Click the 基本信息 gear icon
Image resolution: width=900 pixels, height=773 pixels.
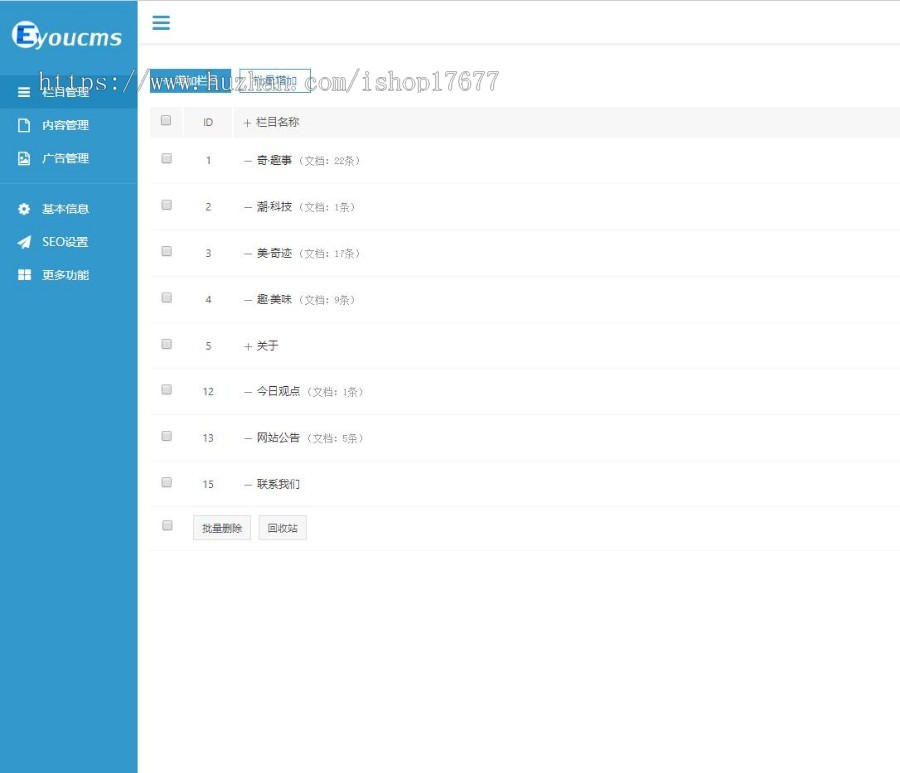tap(24, 209)
